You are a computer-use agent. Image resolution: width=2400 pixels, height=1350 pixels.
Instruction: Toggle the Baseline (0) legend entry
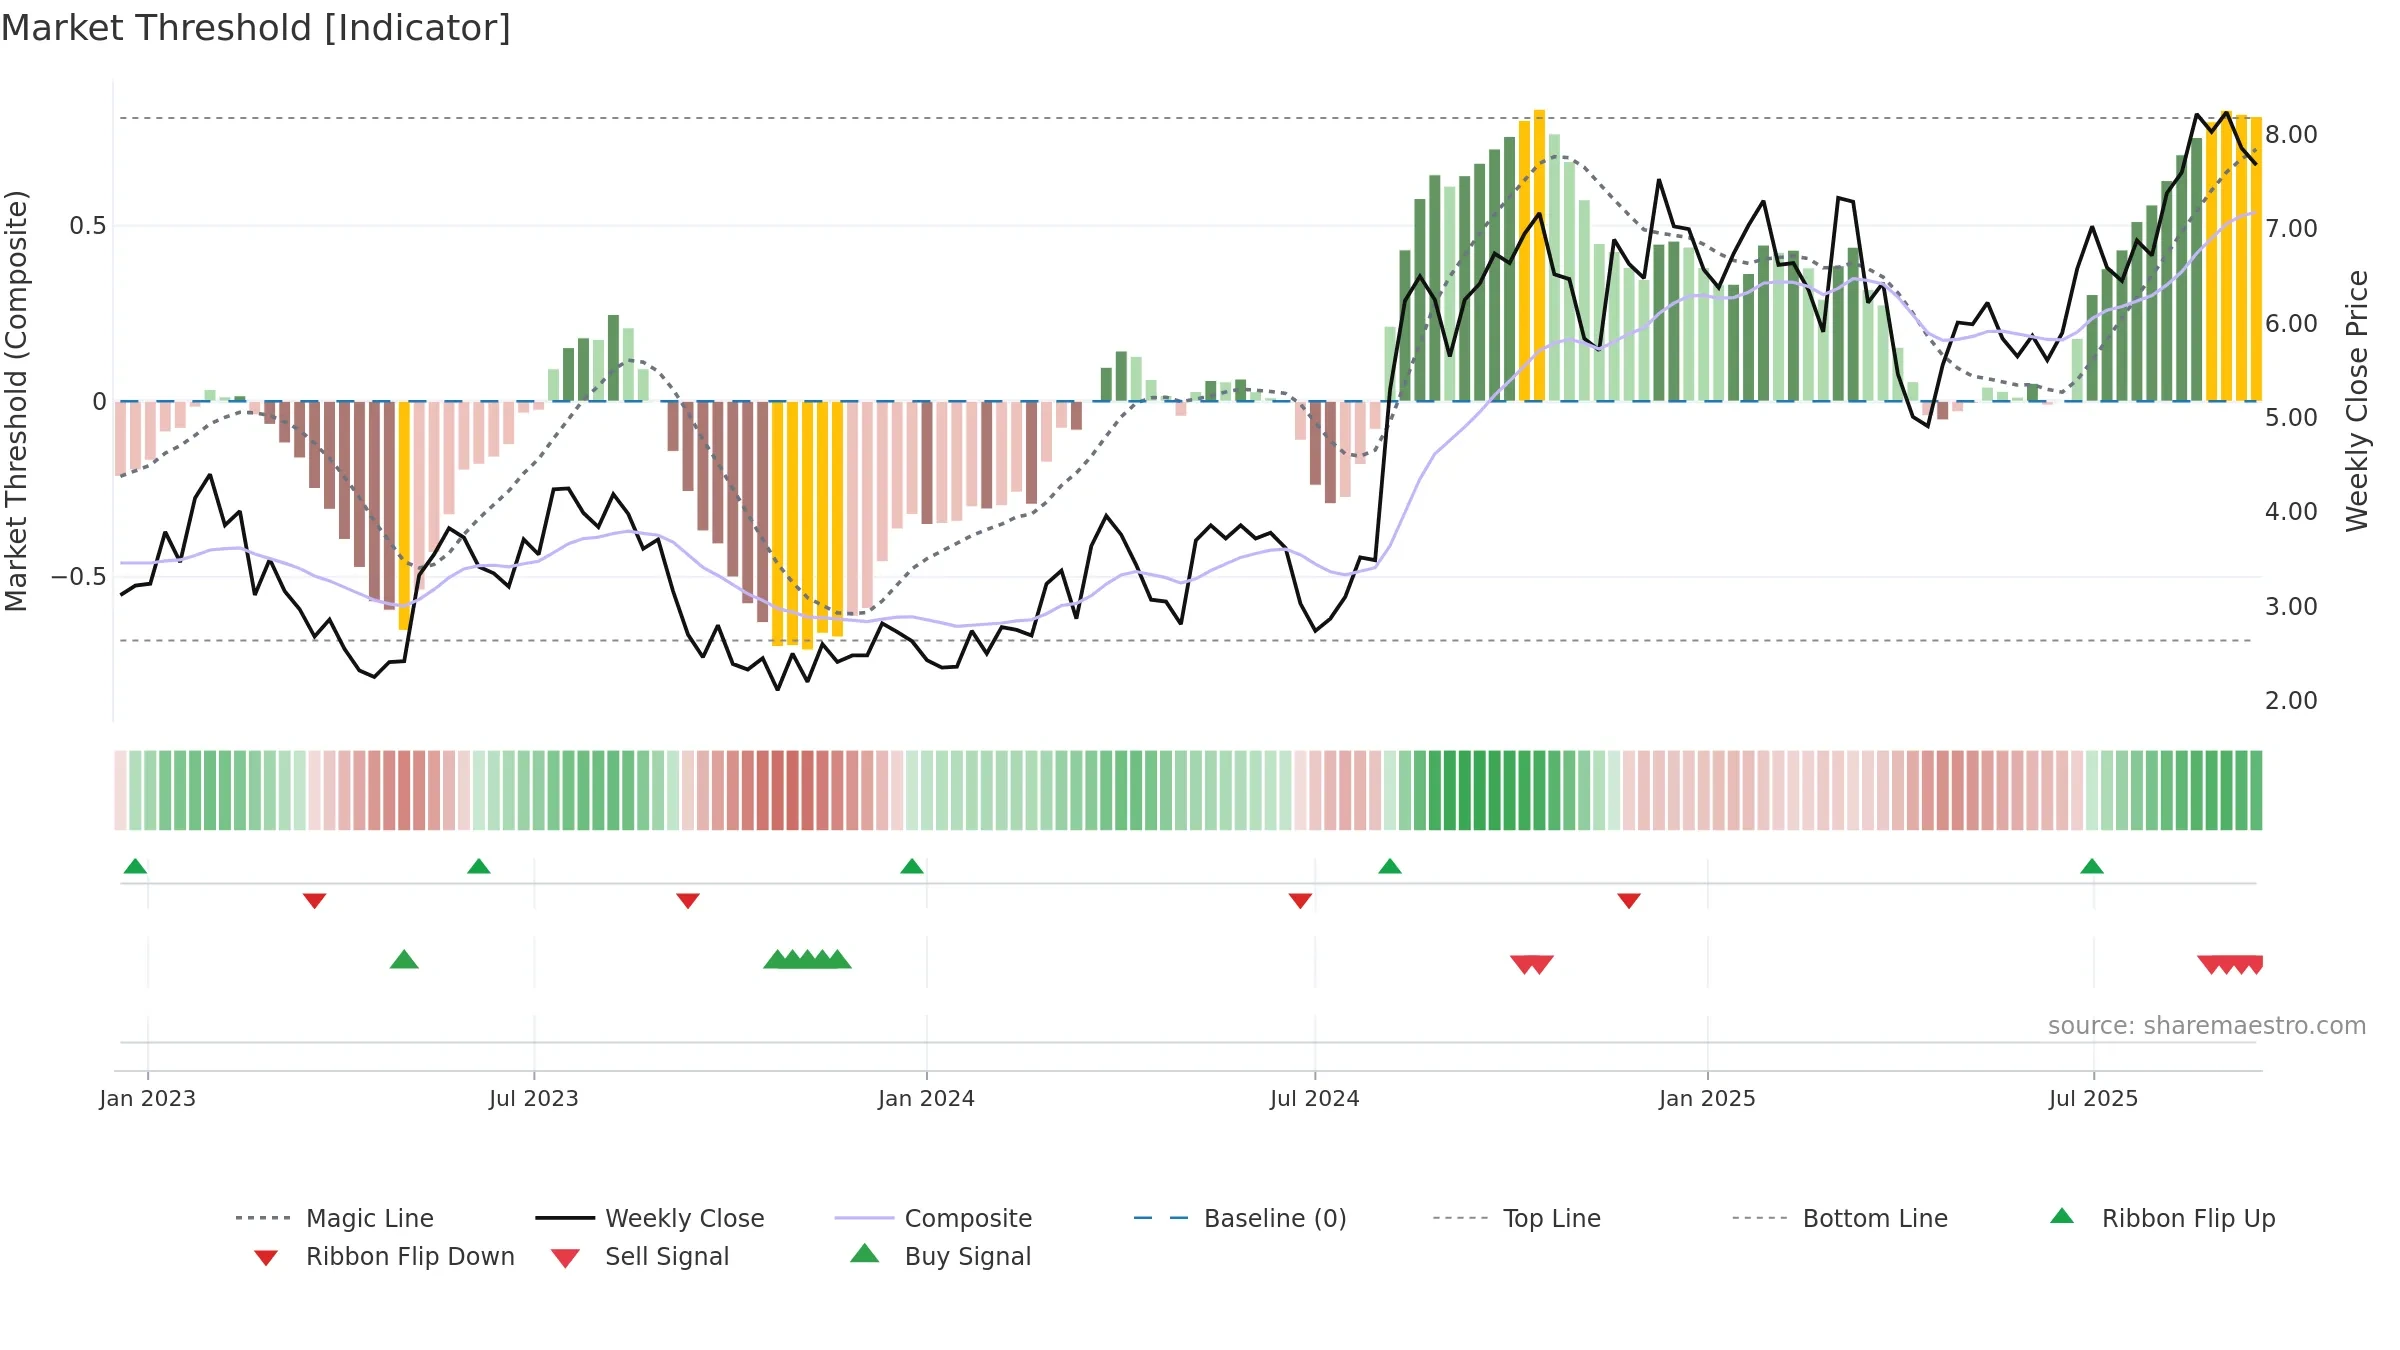tap(1240, 1218)
